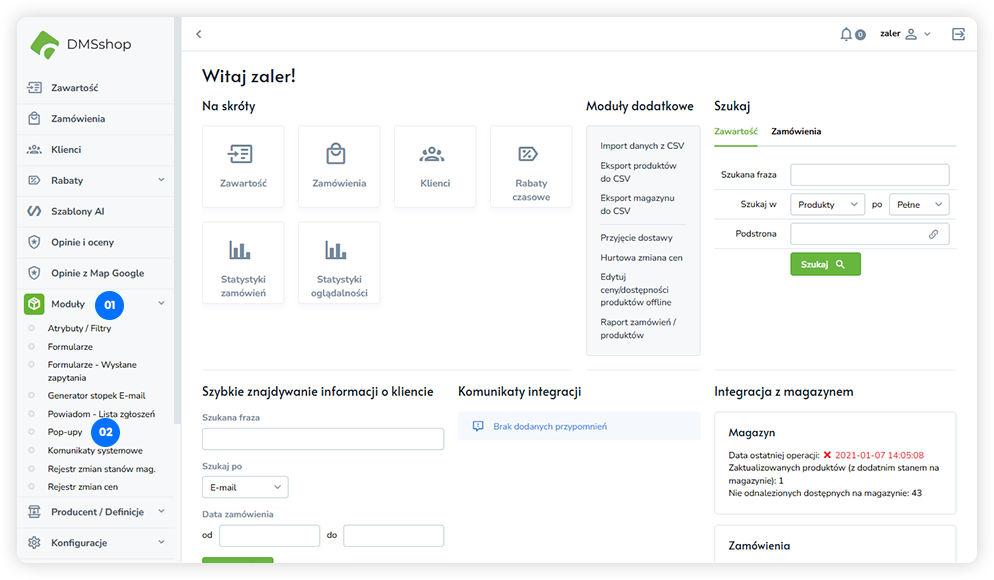Open the Rabaty czasowe tile
The width and height of the screenshot is (994, 580).
(x=531, y=166)
